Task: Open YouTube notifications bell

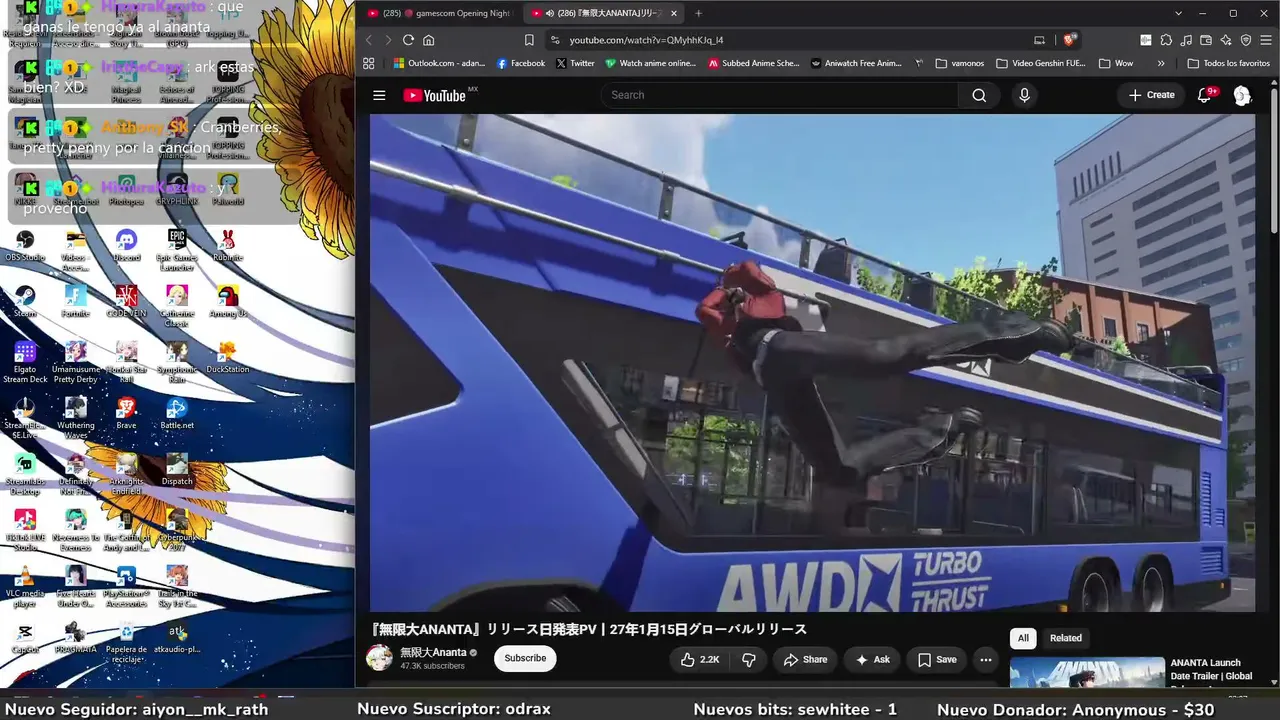Action: [1205, 95]
